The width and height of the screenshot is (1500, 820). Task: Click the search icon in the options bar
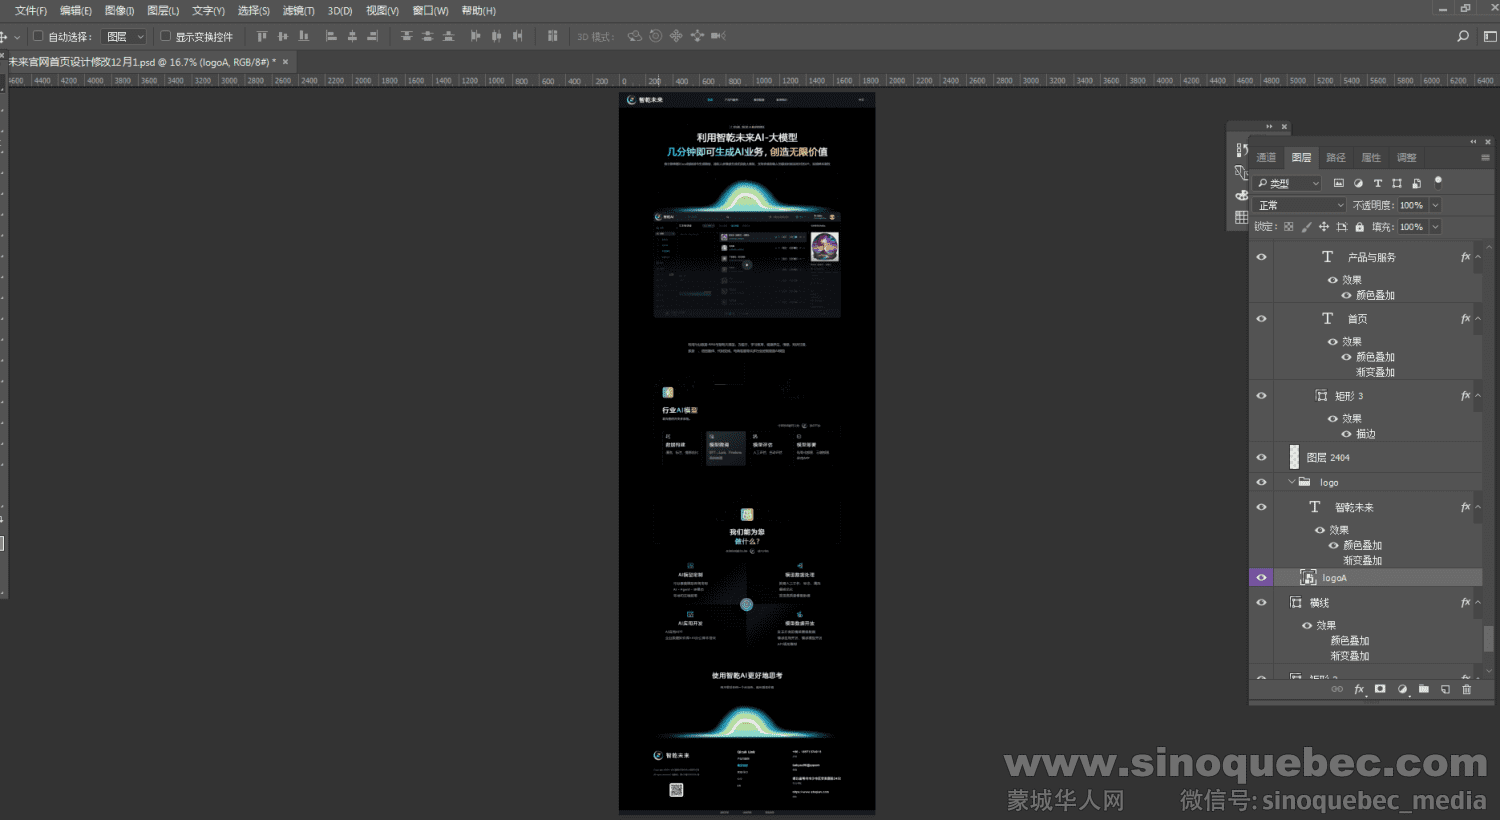[x=1463, y=36]
